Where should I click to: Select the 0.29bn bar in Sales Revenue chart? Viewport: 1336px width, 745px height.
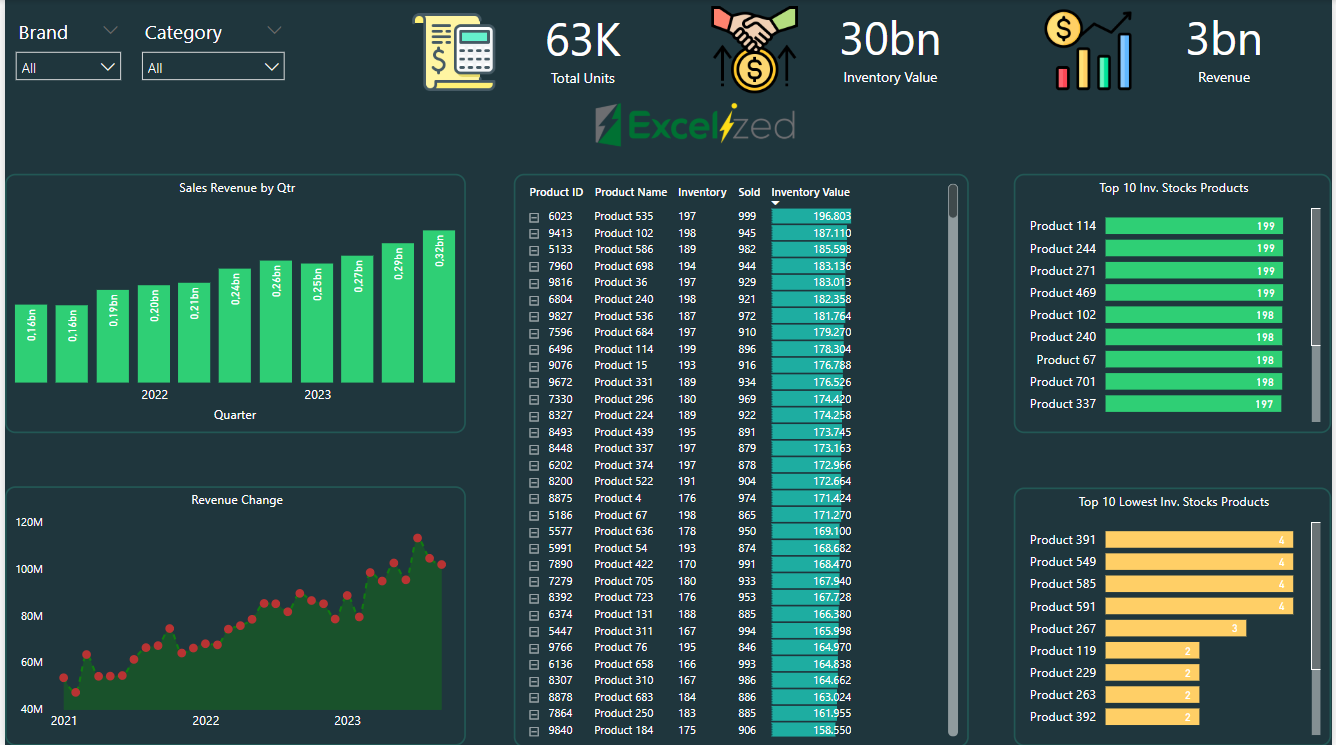(398, 313)
